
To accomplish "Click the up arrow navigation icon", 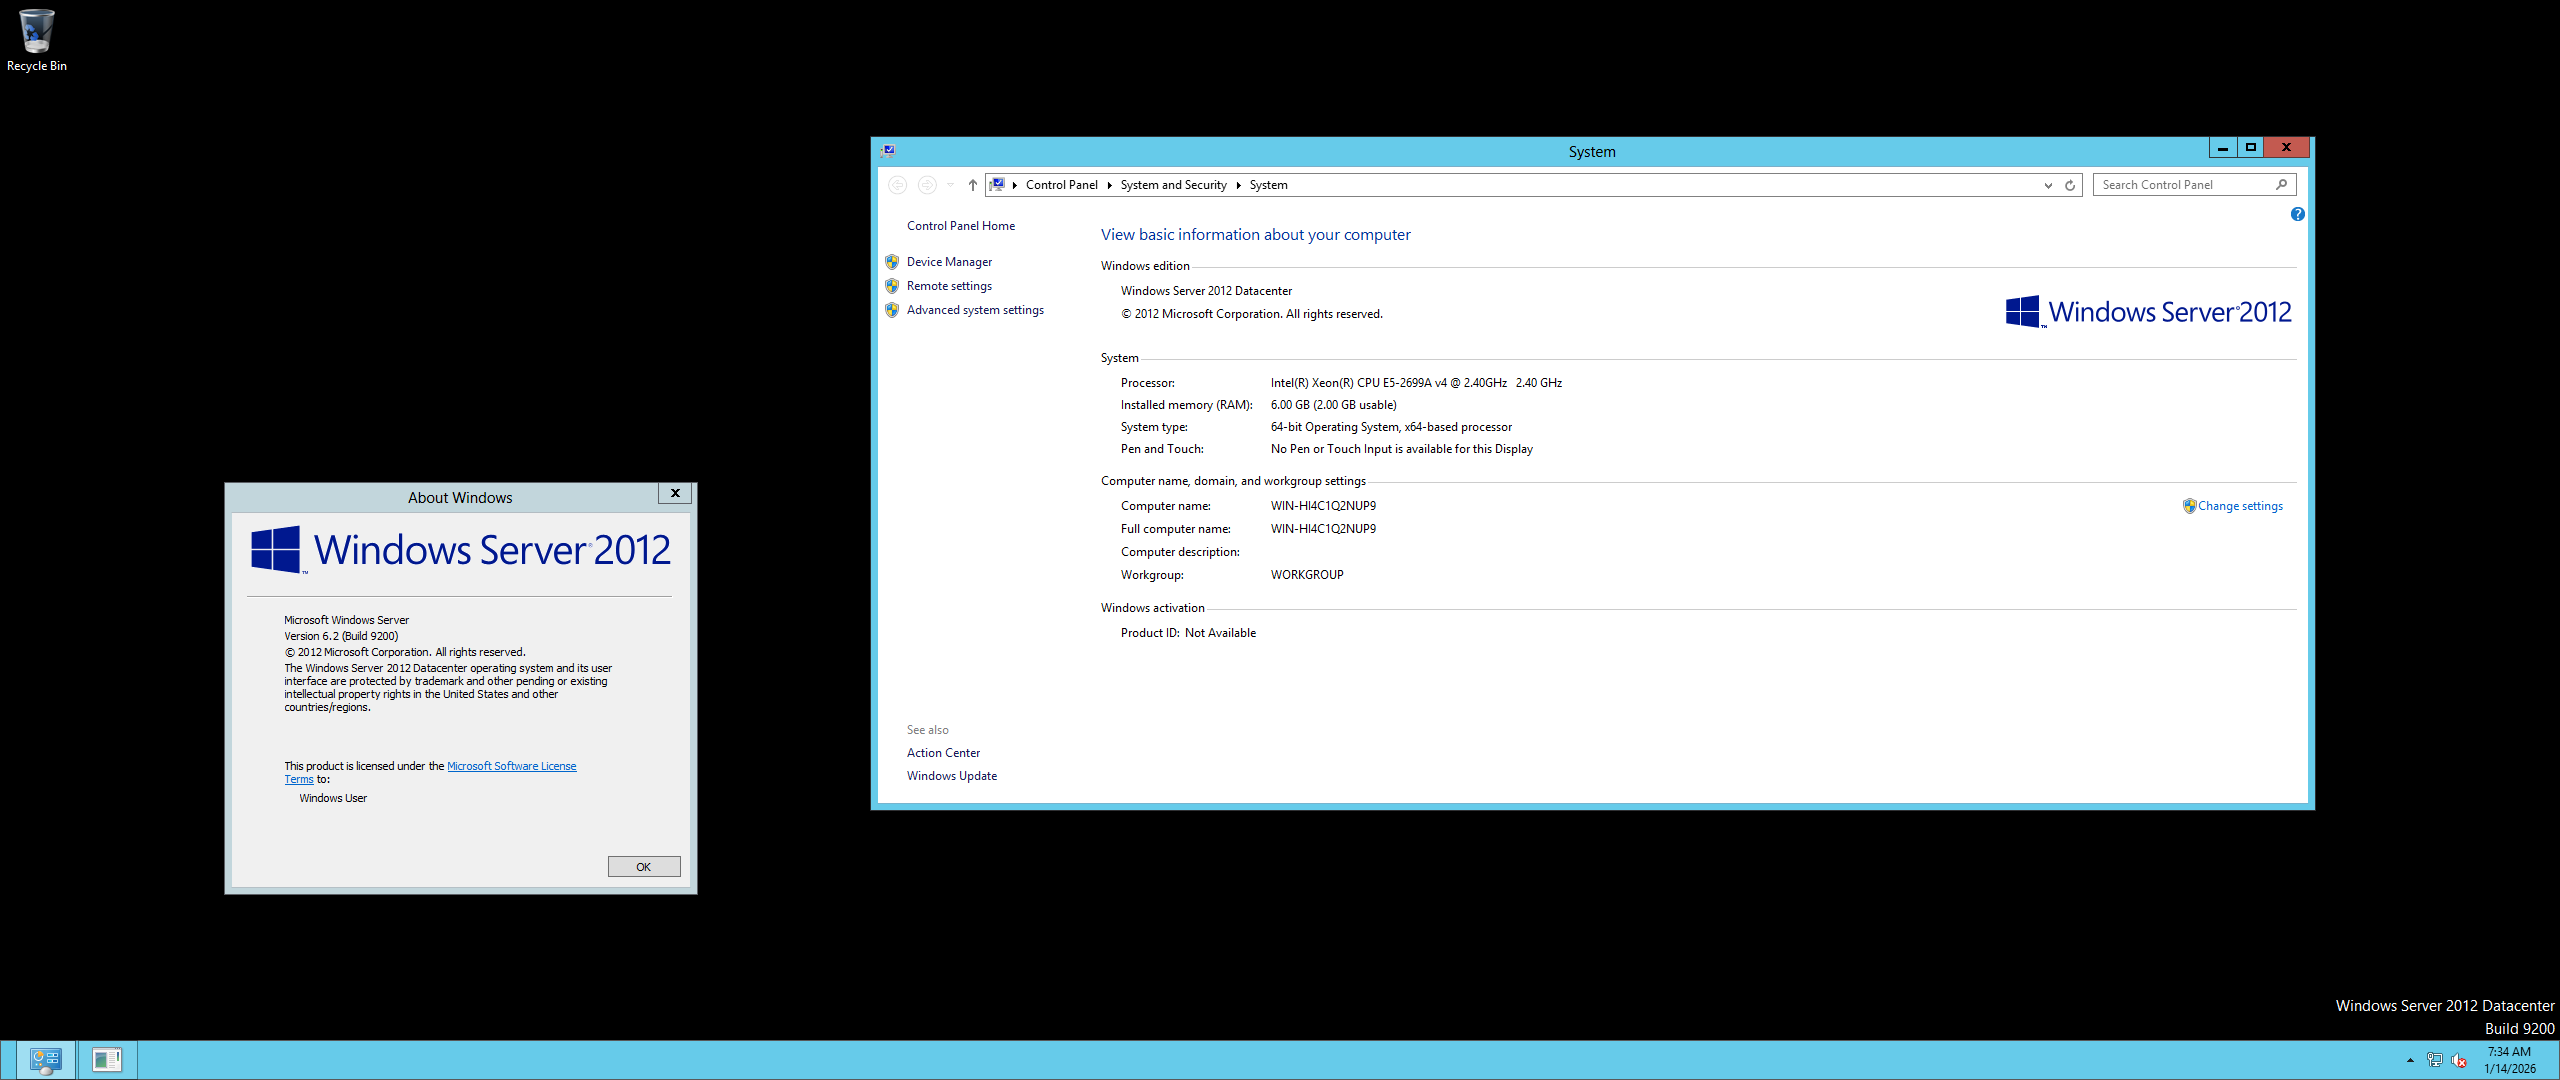I will [x=972, y=185].
